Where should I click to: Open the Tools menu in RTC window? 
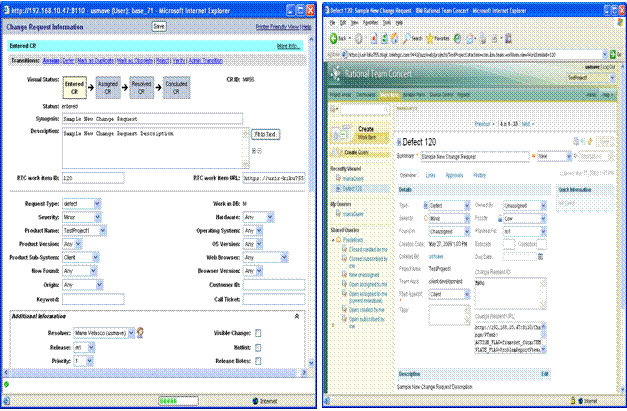pos(386,23)
